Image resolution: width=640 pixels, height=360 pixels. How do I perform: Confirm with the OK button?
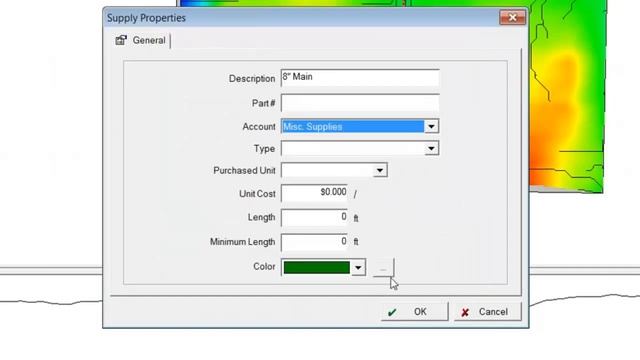coord(414,312)
